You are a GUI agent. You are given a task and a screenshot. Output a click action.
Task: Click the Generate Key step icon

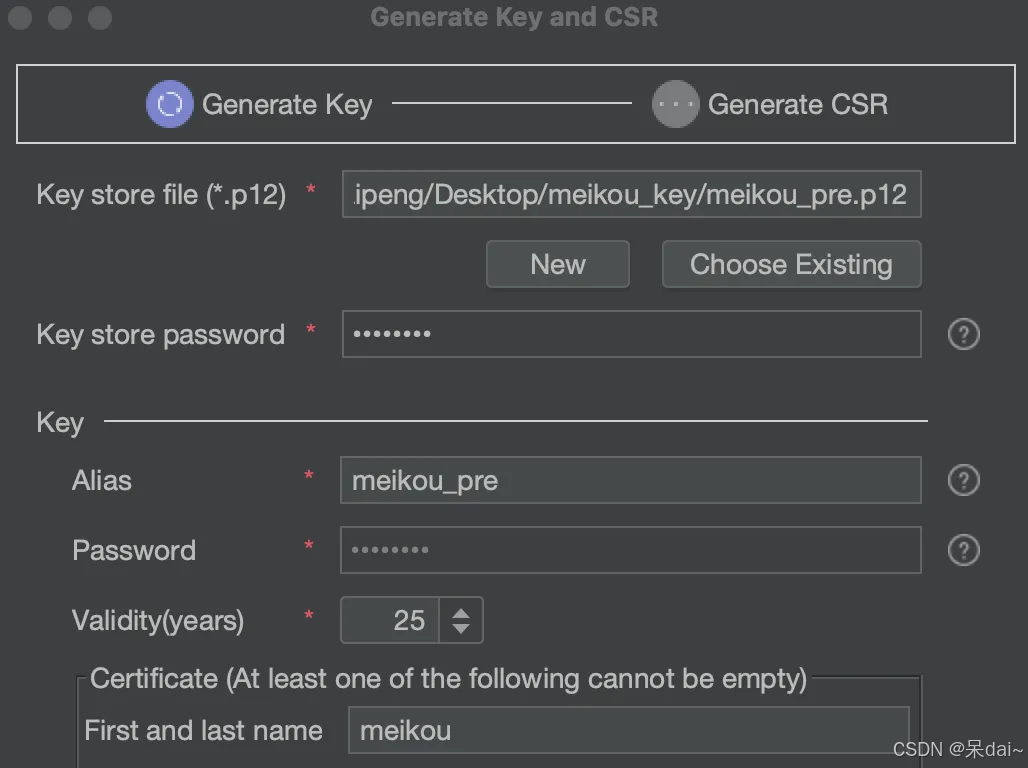click(169, 104)
